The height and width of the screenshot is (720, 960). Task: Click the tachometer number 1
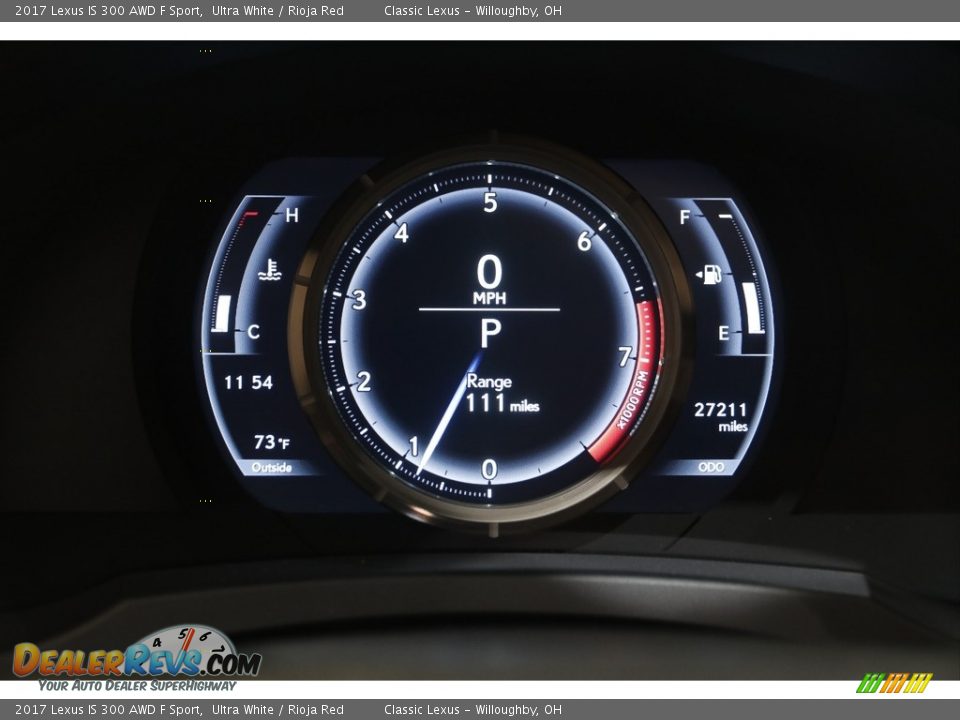pyautogui.click(x=413, y=446)
